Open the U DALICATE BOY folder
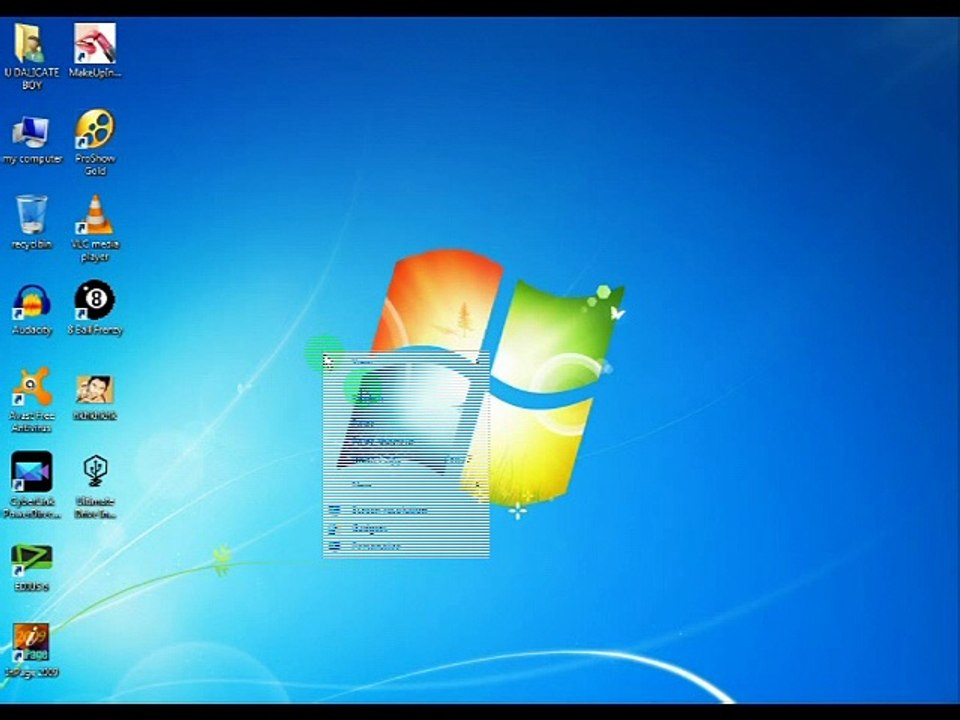The image size is (960, 720). pos(31,56)
